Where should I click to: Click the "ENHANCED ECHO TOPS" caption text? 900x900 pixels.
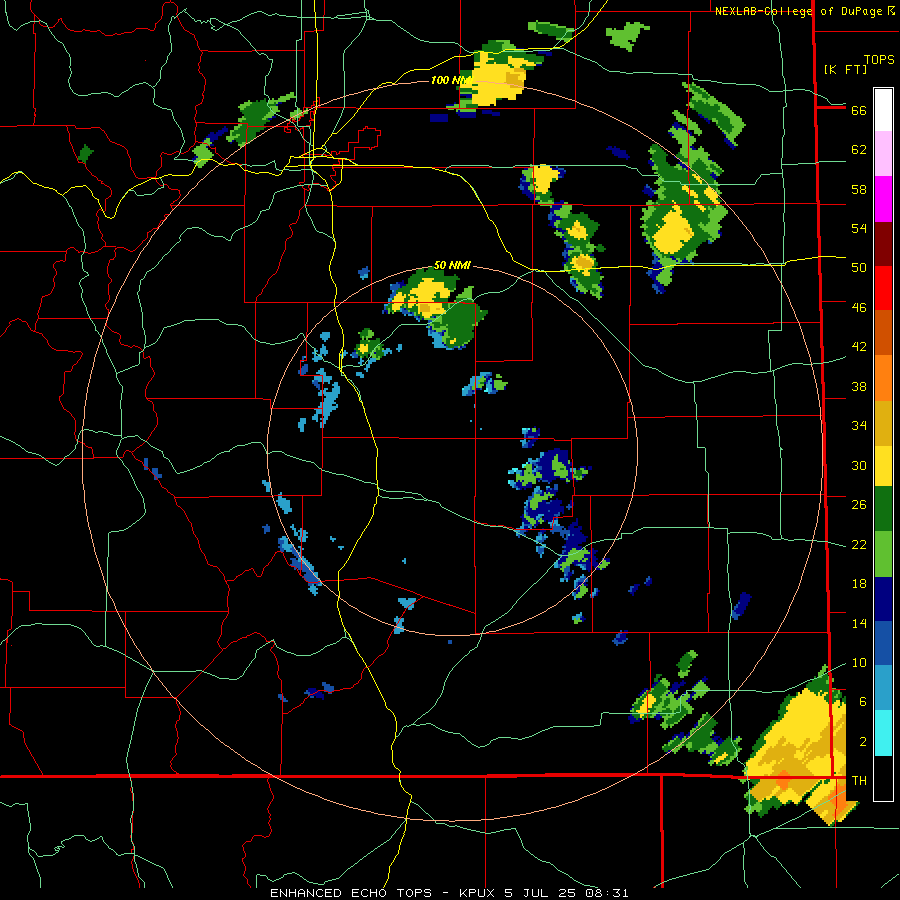pyautogui.click(x=351, y=893)
